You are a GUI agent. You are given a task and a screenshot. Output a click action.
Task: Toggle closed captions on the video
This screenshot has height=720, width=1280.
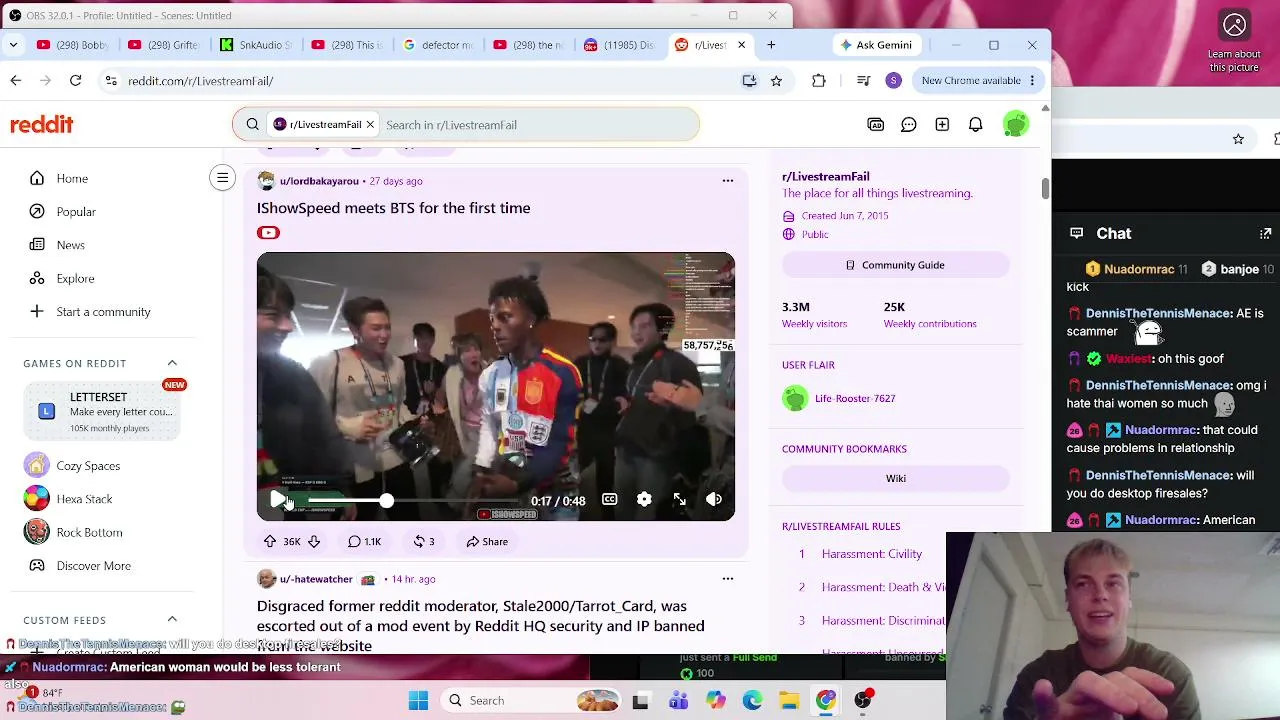(x=609, y=500)
